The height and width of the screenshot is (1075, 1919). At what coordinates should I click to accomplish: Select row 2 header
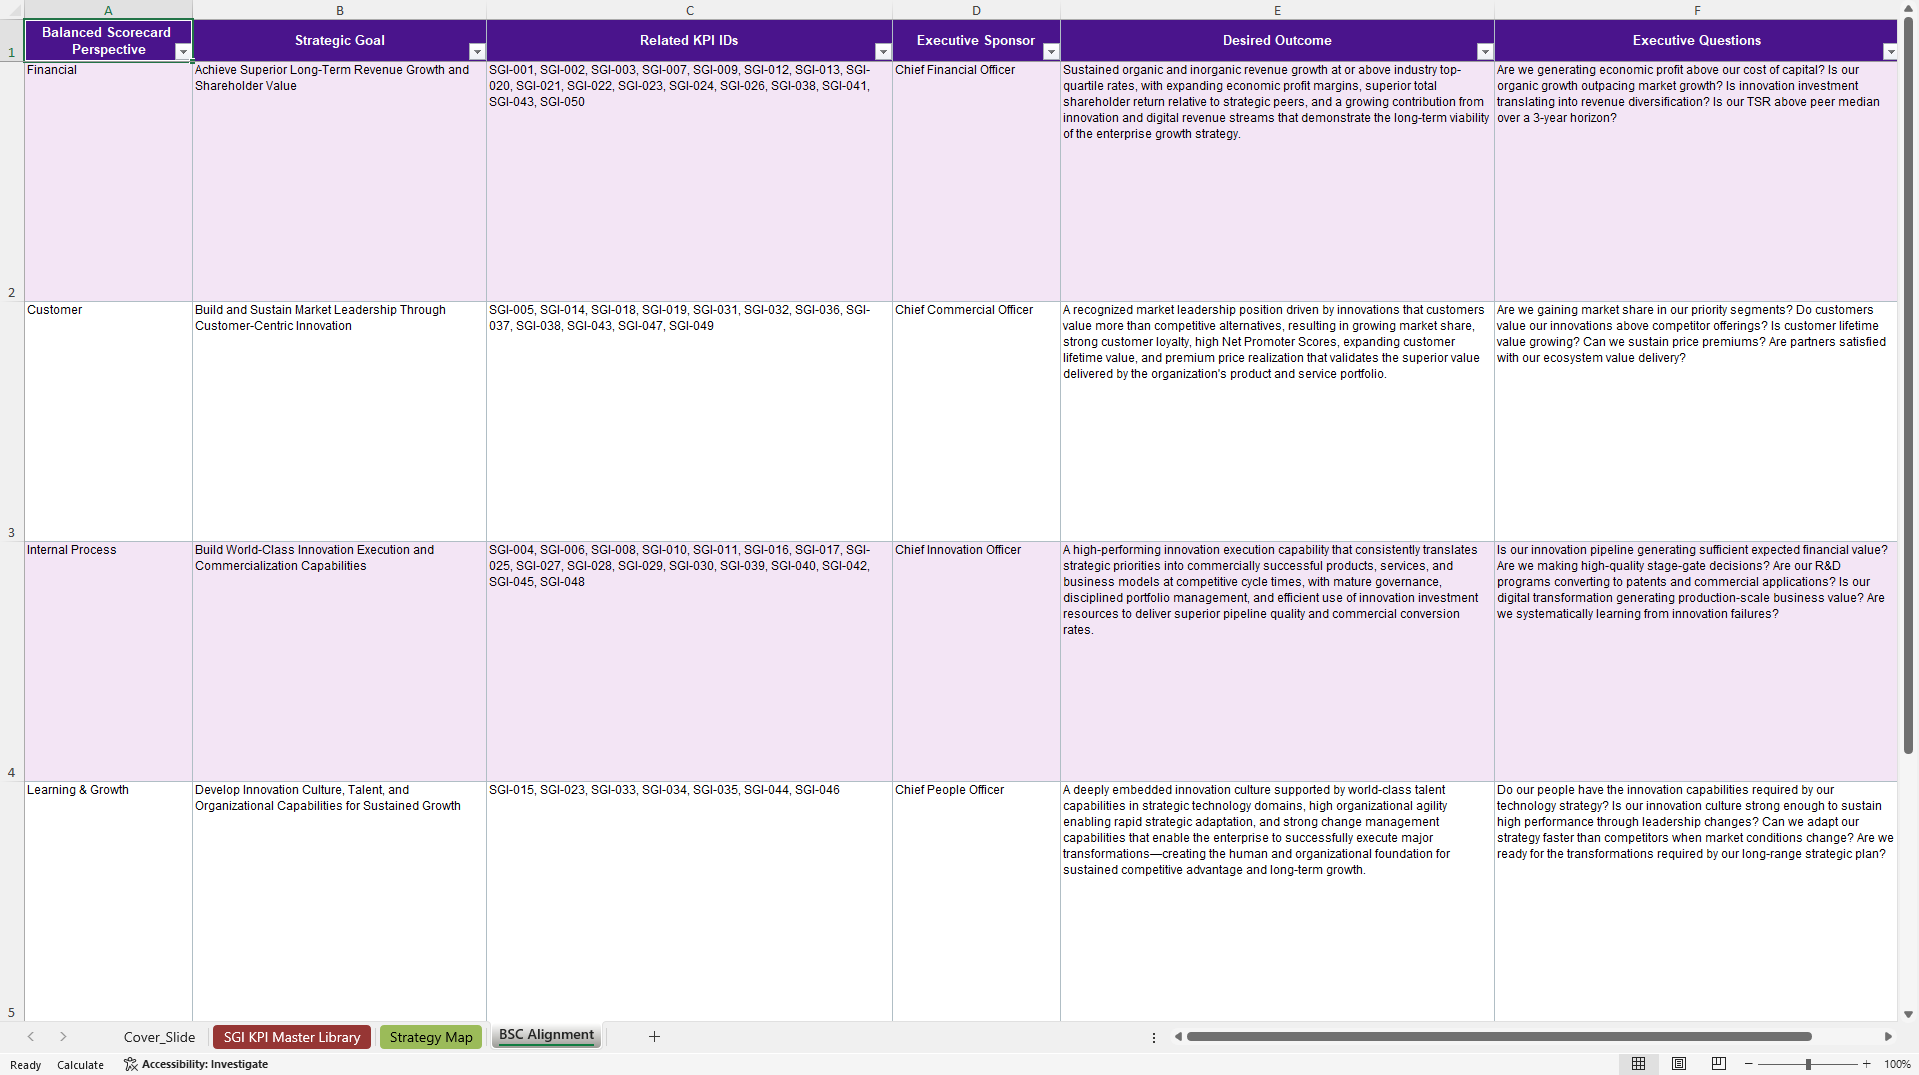12,182
